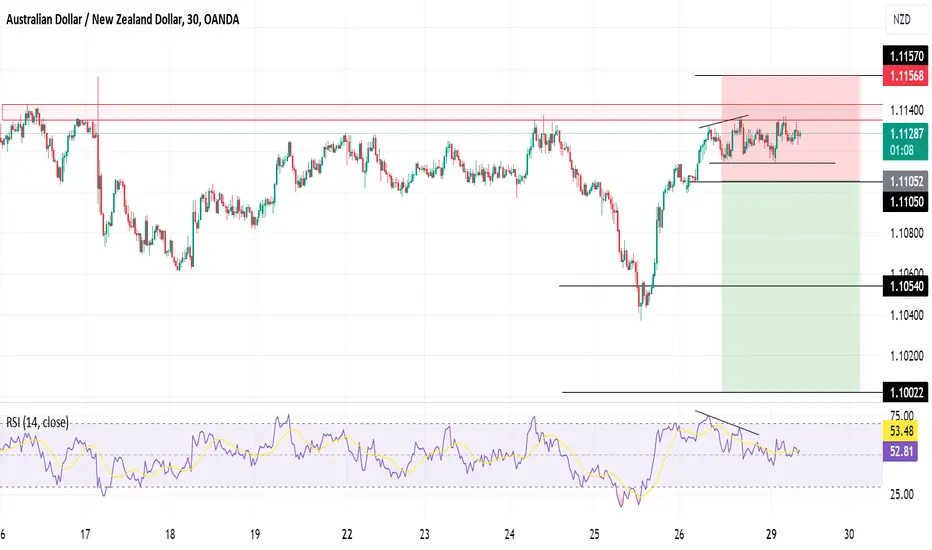Click date 24 on the time axis
The height and width of the screenshot is (550, 932).
(509, 534)
